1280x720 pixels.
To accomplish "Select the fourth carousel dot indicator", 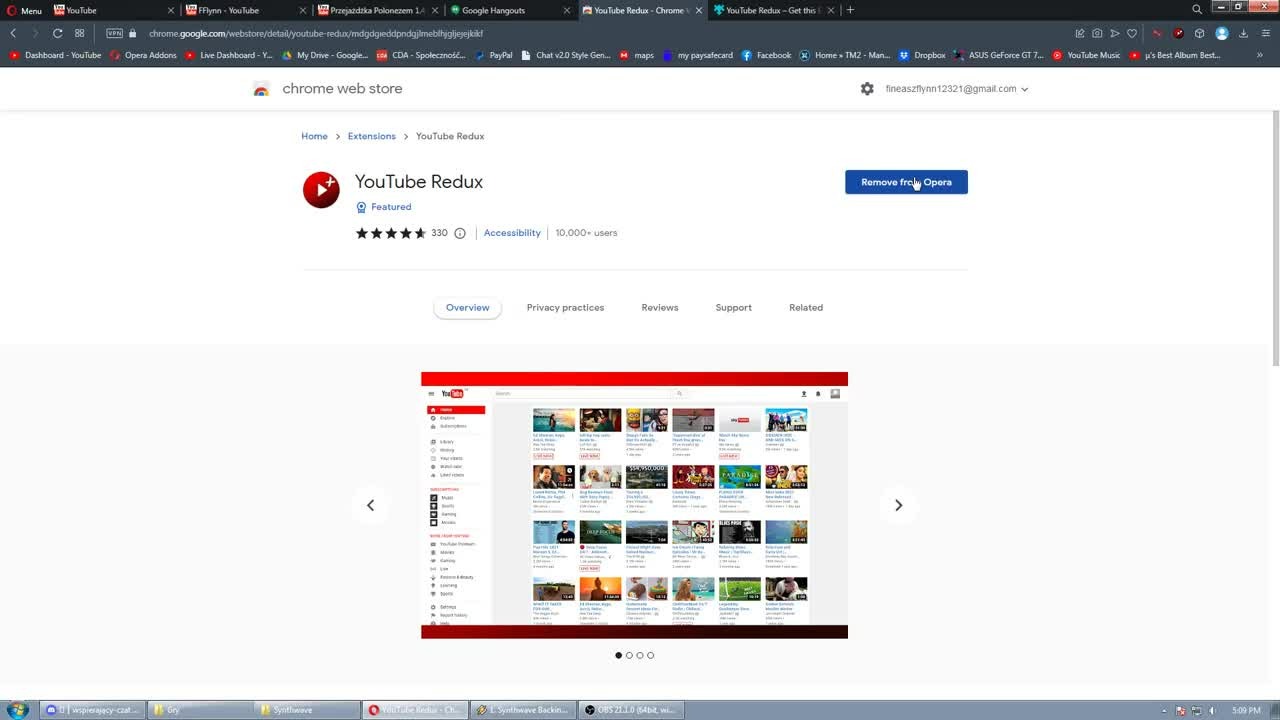I will click(x=650, y=655).
